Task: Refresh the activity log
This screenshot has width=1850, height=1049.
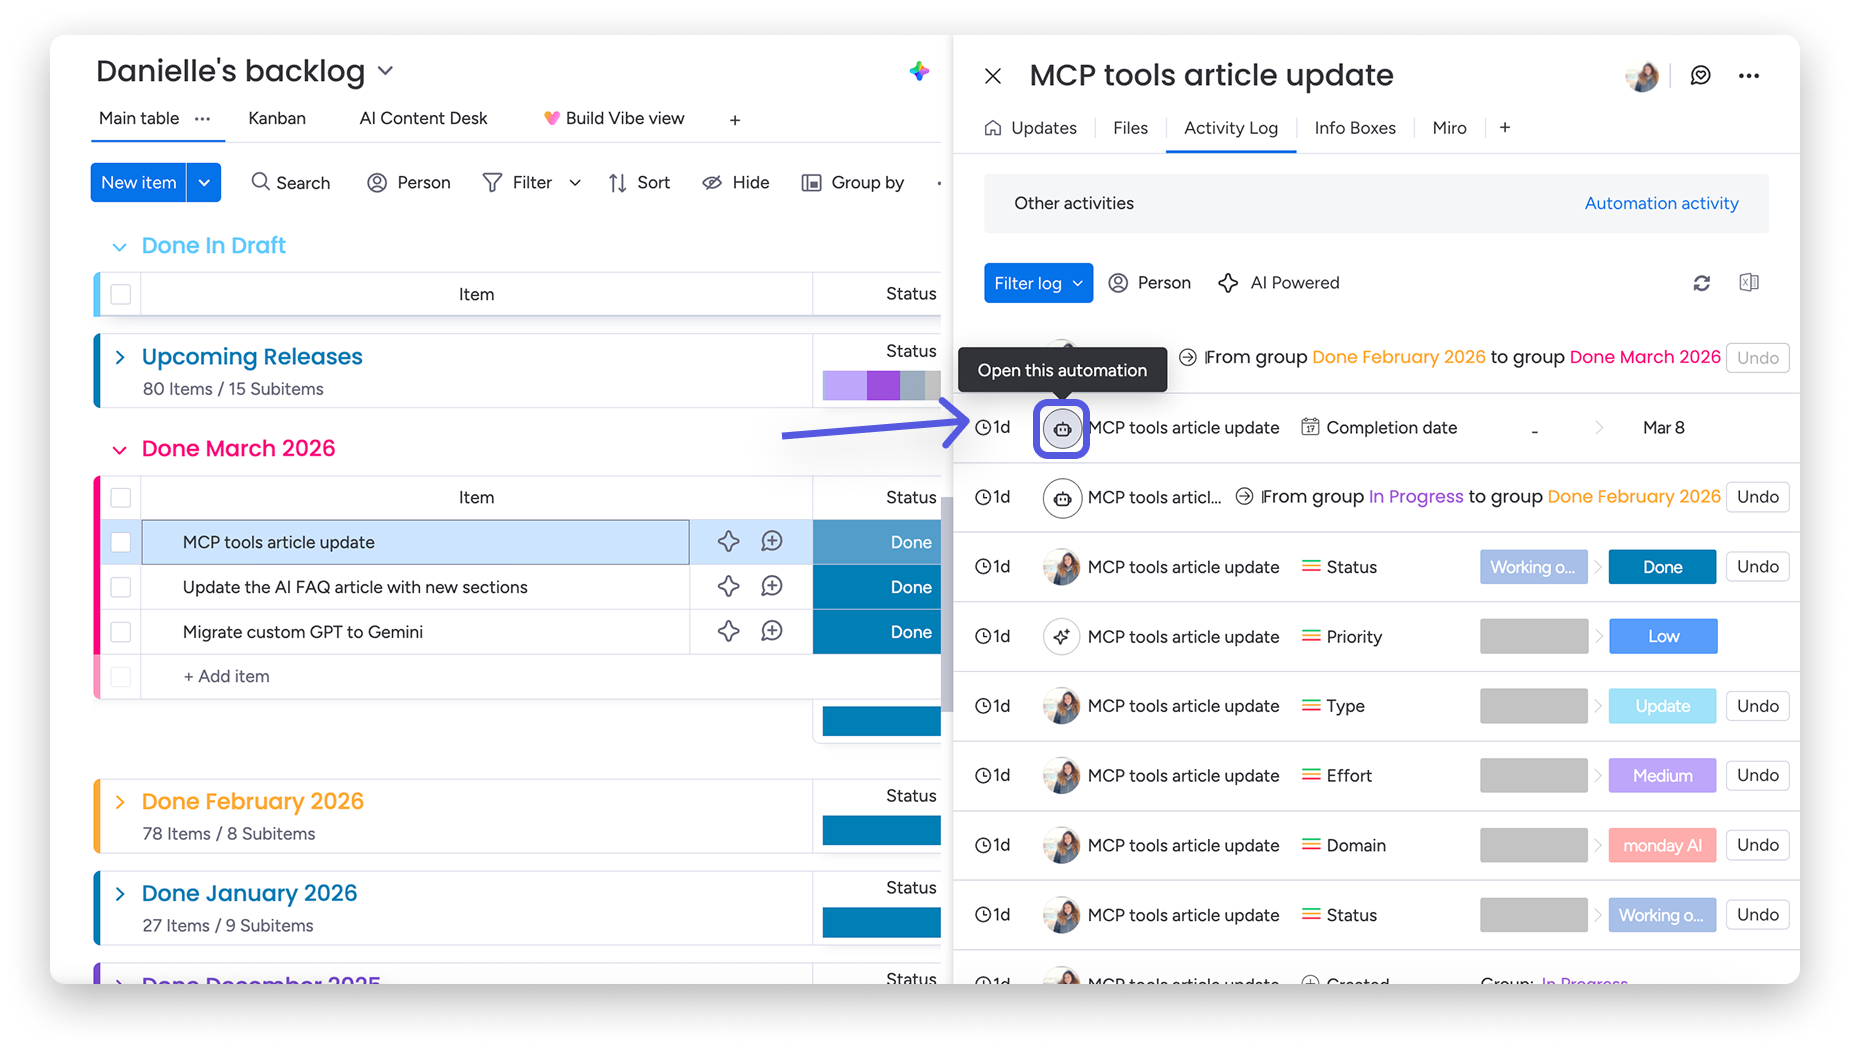Action: [x=1701, y=283]
